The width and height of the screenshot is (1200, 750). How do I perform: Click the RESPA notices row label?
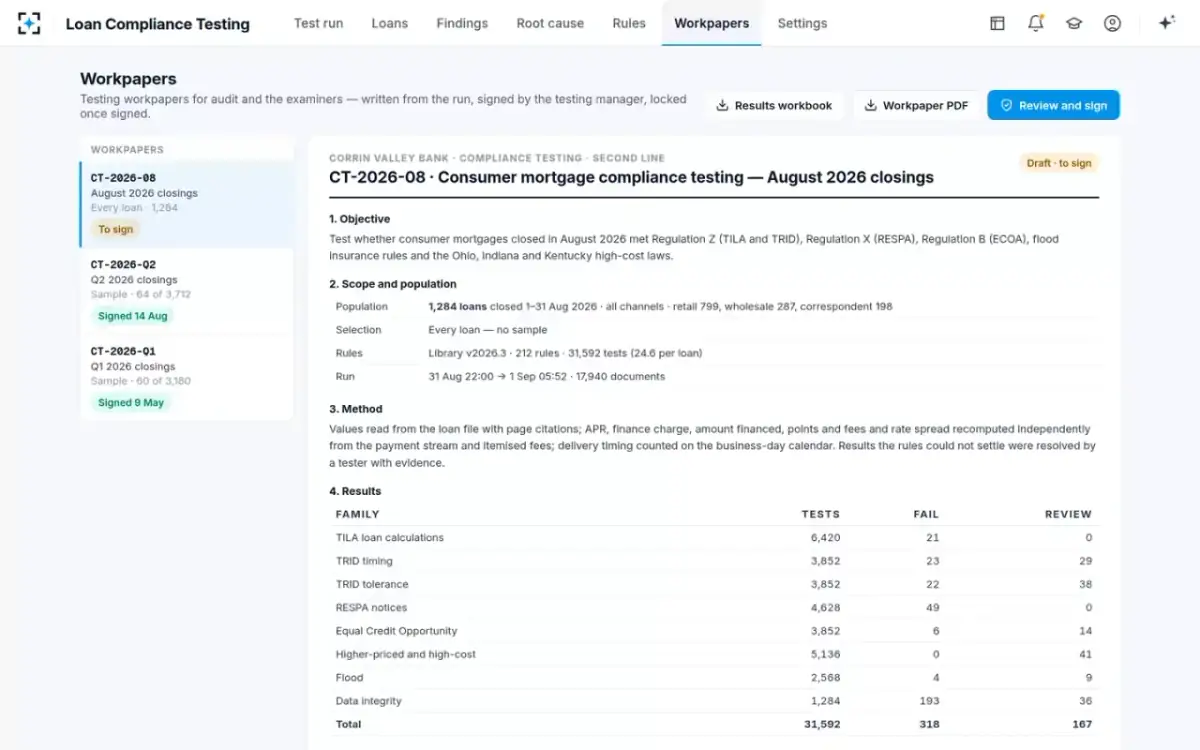(371, 607)
